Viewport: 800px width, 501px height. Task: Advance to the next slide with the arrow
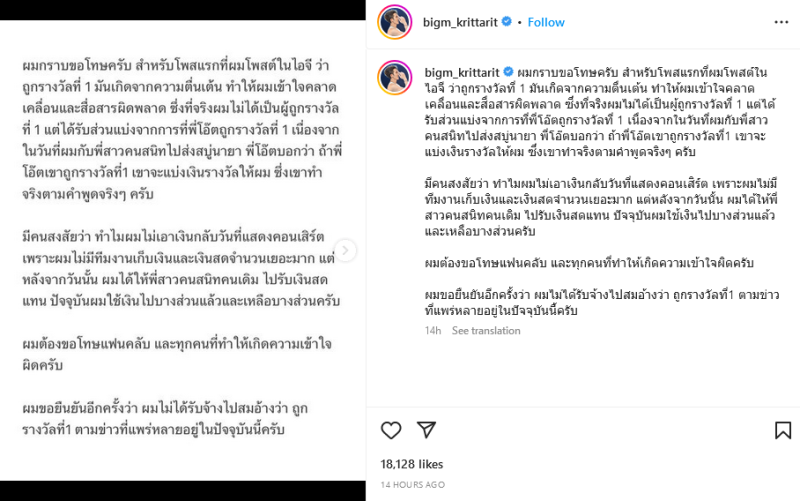coord(345,250)
